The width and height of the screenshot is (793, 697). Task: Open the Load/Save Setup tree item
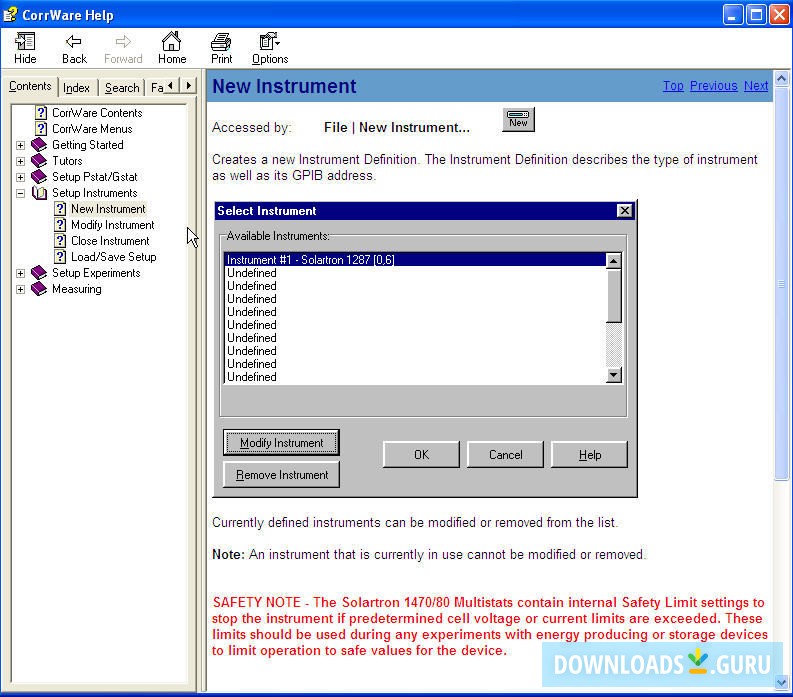point(113,257)
